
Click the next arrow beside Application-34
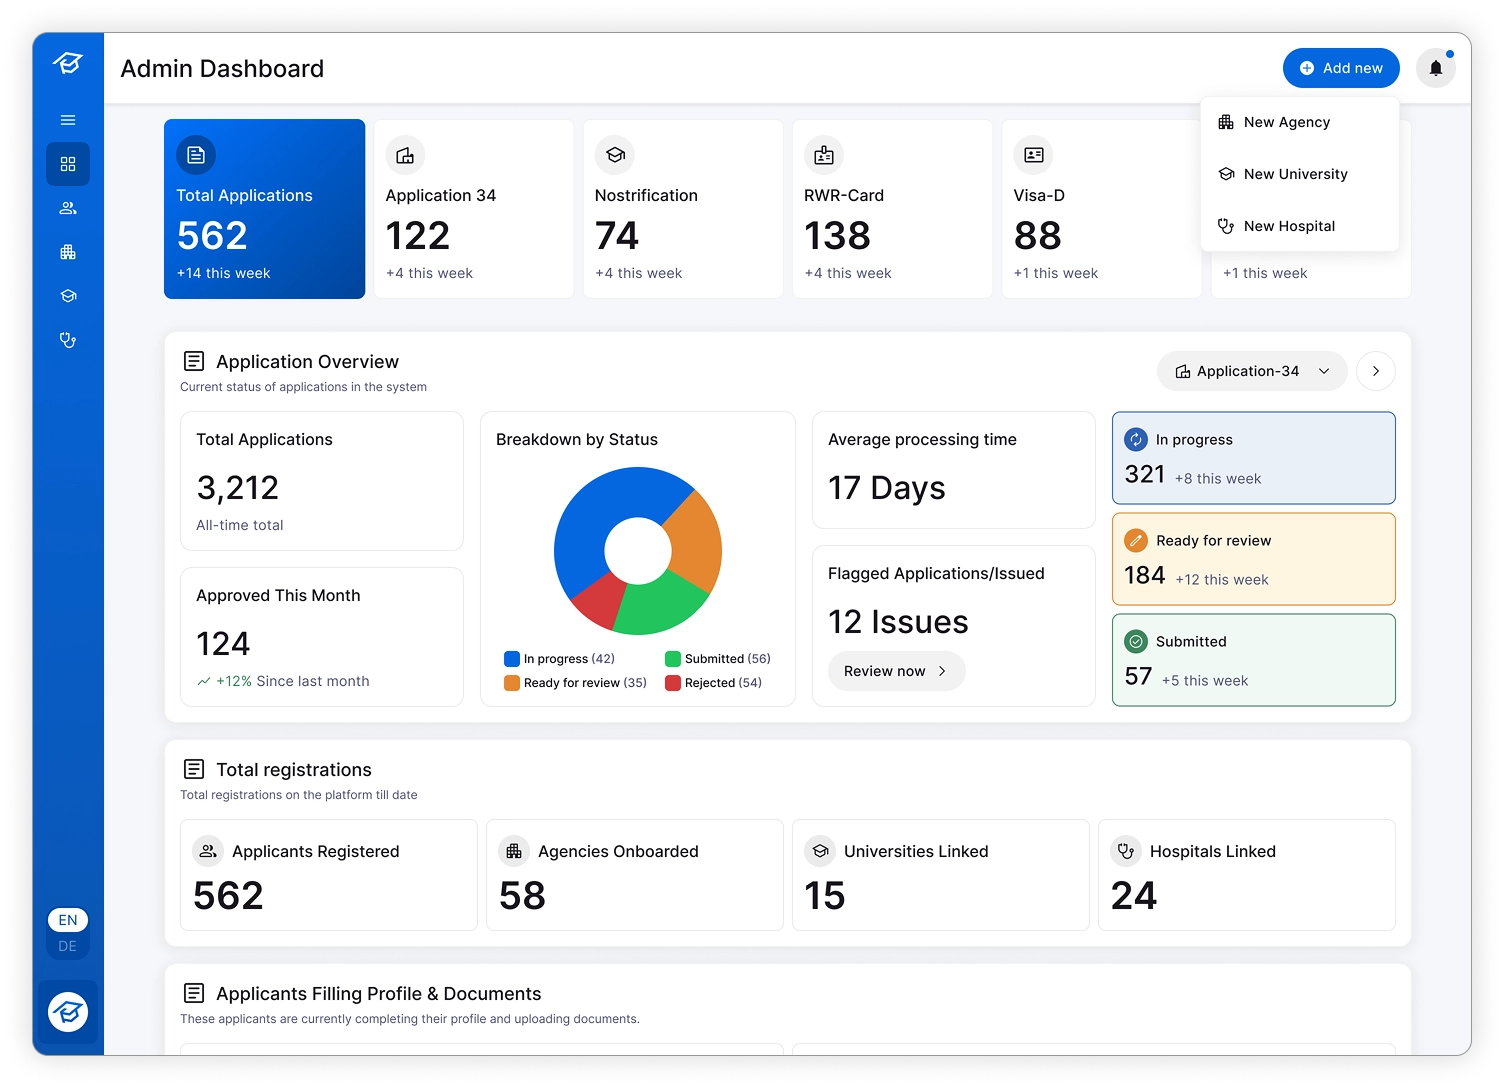click(x=1376, y=371)
